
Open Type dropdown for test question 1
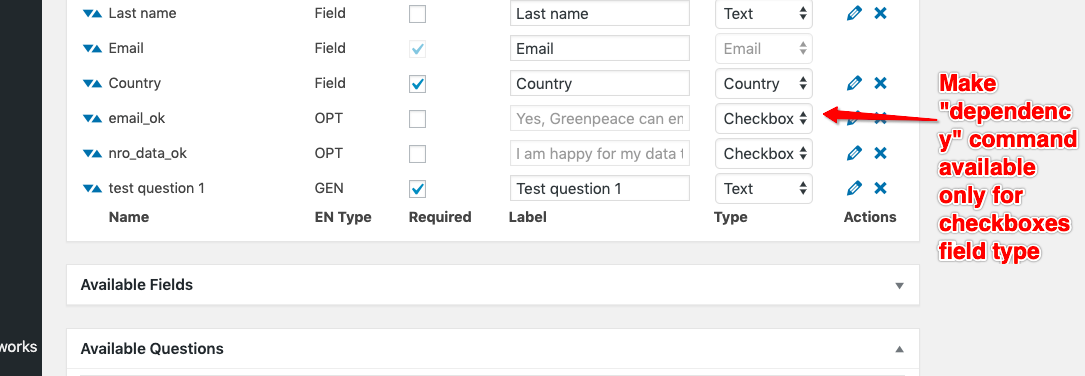(x=763, y=188)
